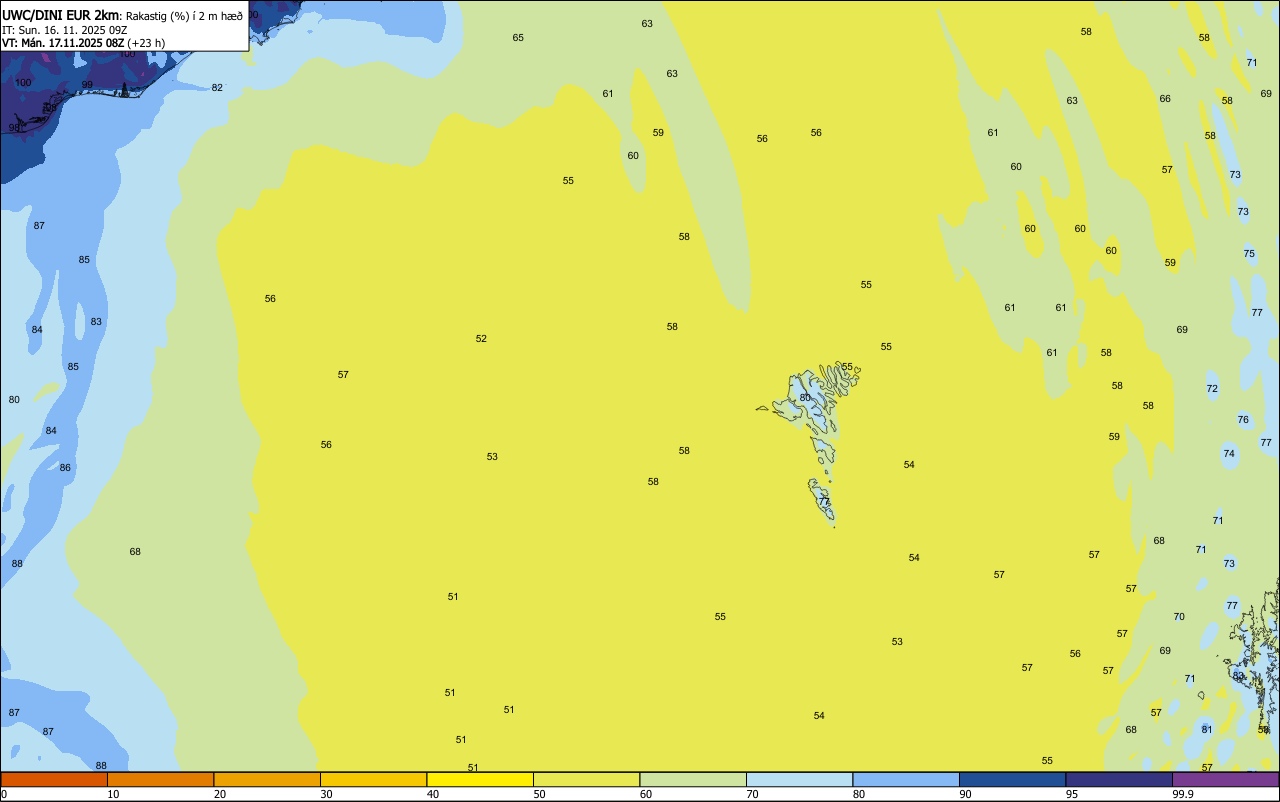Pick the bright yellow 40–50 legend swatch
Image resolution: width=1280 pixels, height=802 pixels.
(x=480, y=779)
